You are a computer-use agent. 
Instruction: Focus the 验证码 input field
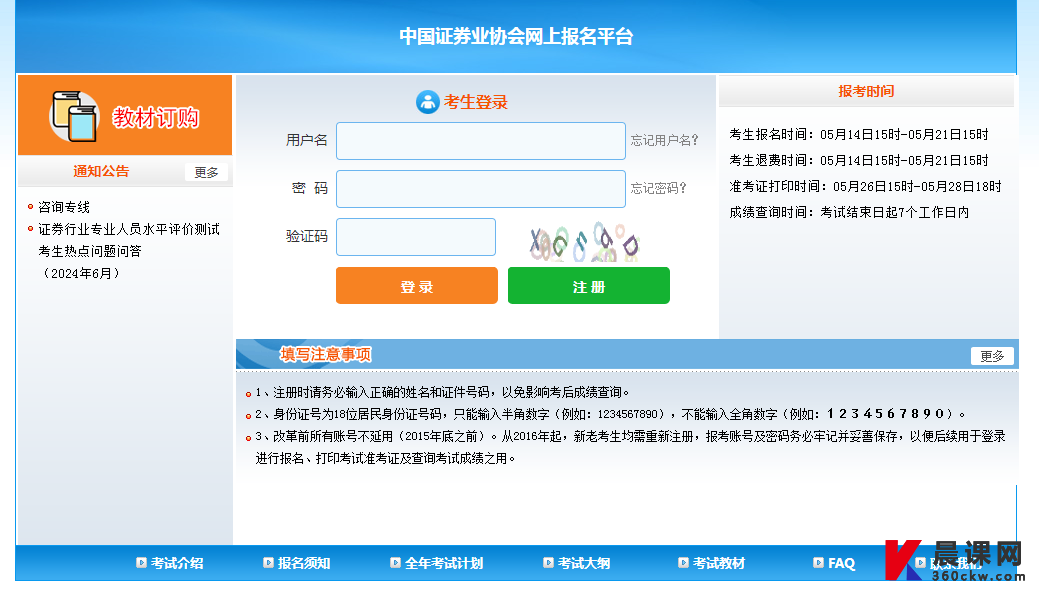pyautogui.click(x=415, y=237)
